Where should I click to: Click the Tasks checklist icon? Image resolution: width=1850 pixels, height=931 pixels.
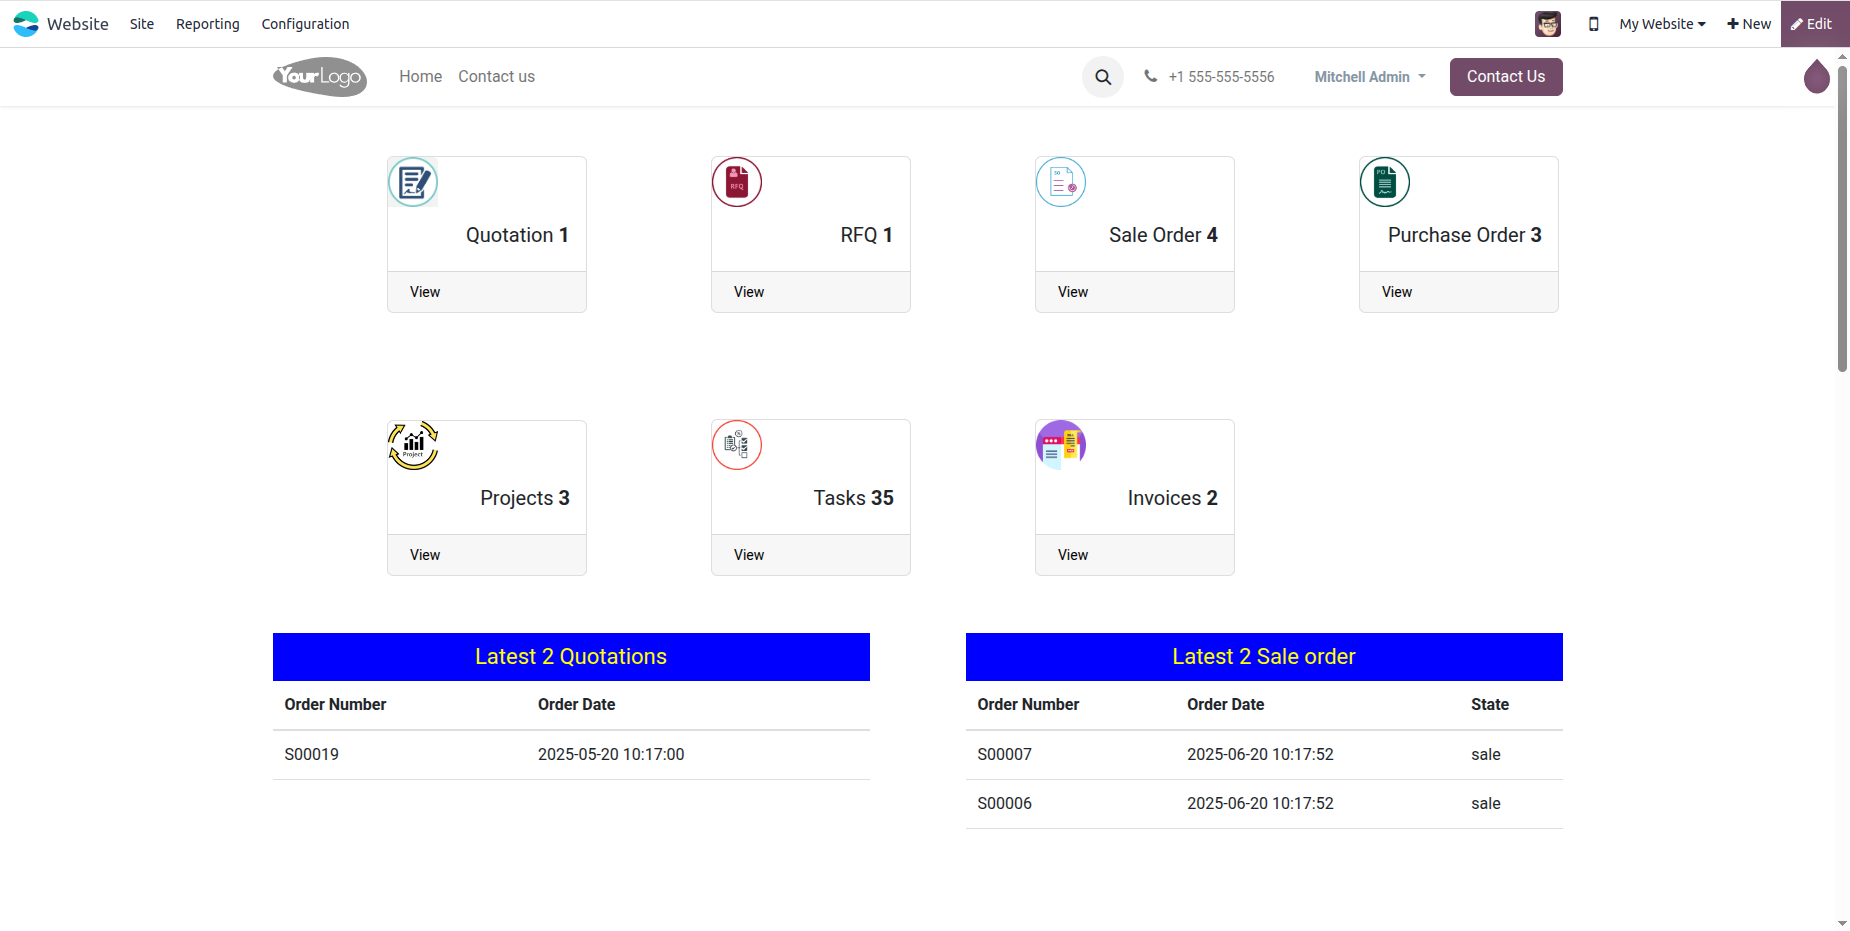[737, 445]
